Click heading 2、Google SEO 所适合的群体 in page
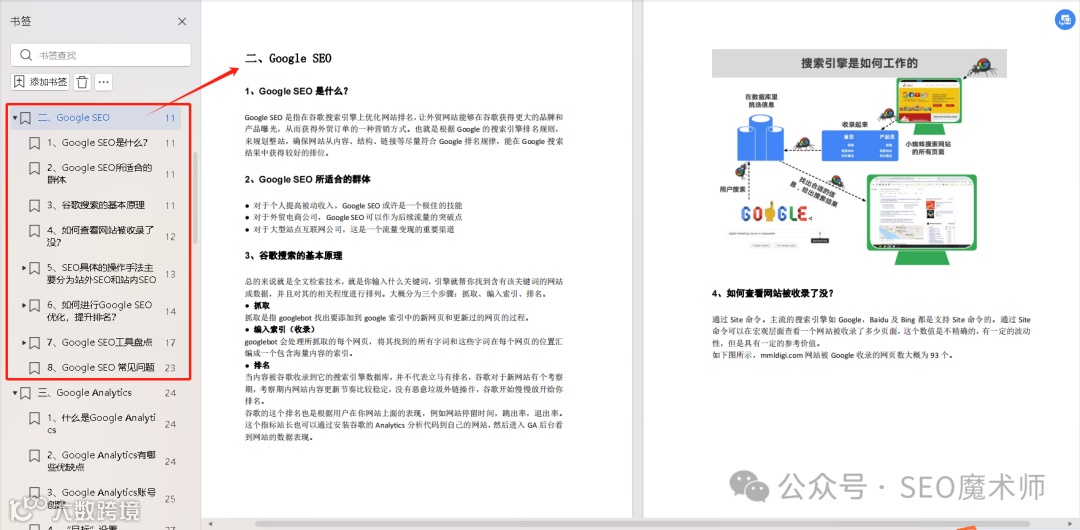The width and height of the screenshot is (1080, 530). (x=307, y=180)
